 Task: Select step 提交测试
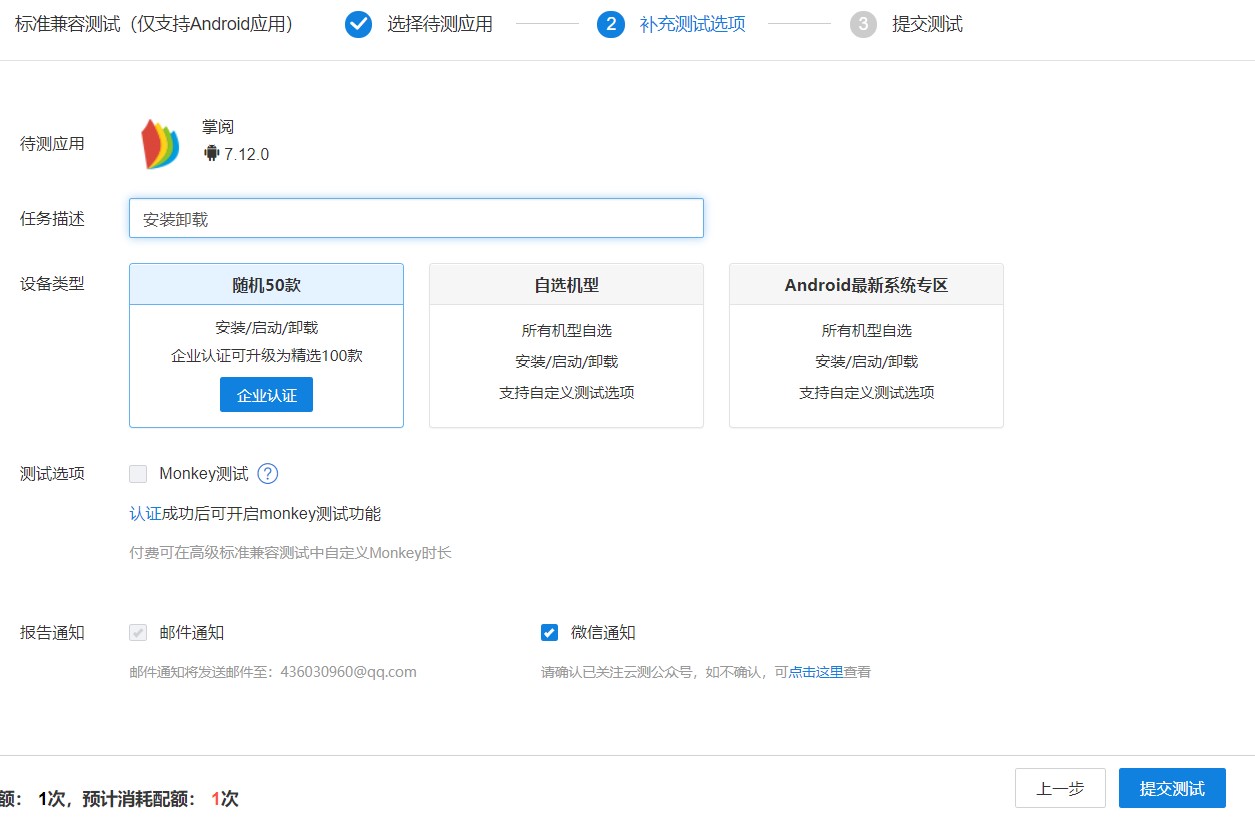[x=927, y=24]
